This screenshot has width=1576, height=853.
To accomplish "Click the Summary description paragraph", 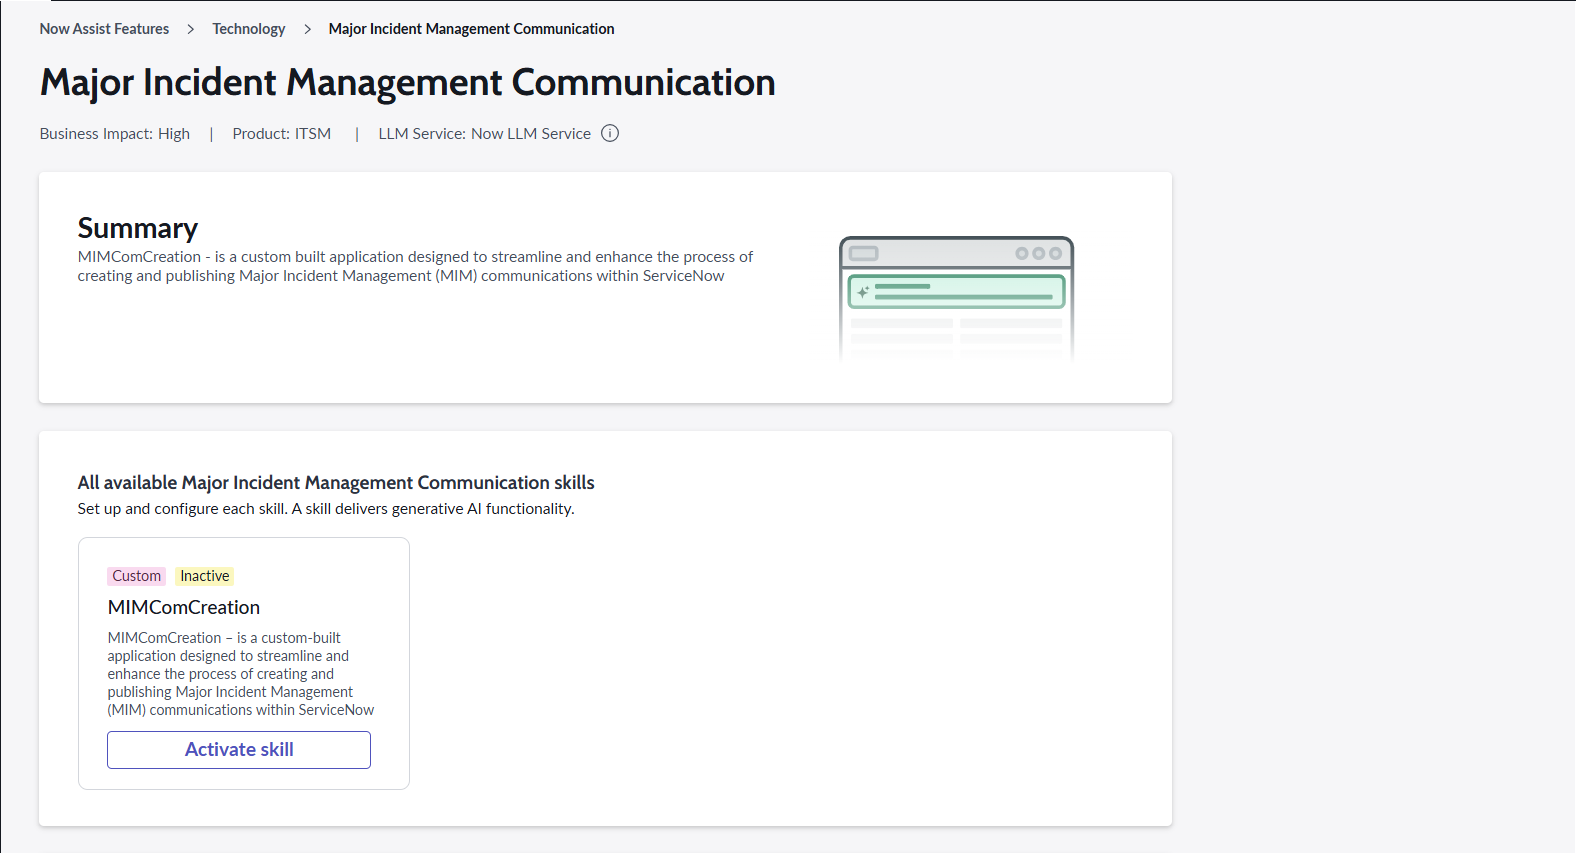I will (x=416, y=266).
